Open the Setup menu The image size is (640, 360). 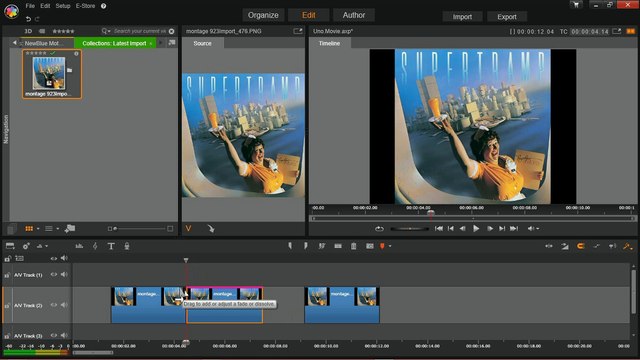pos(63,6)
